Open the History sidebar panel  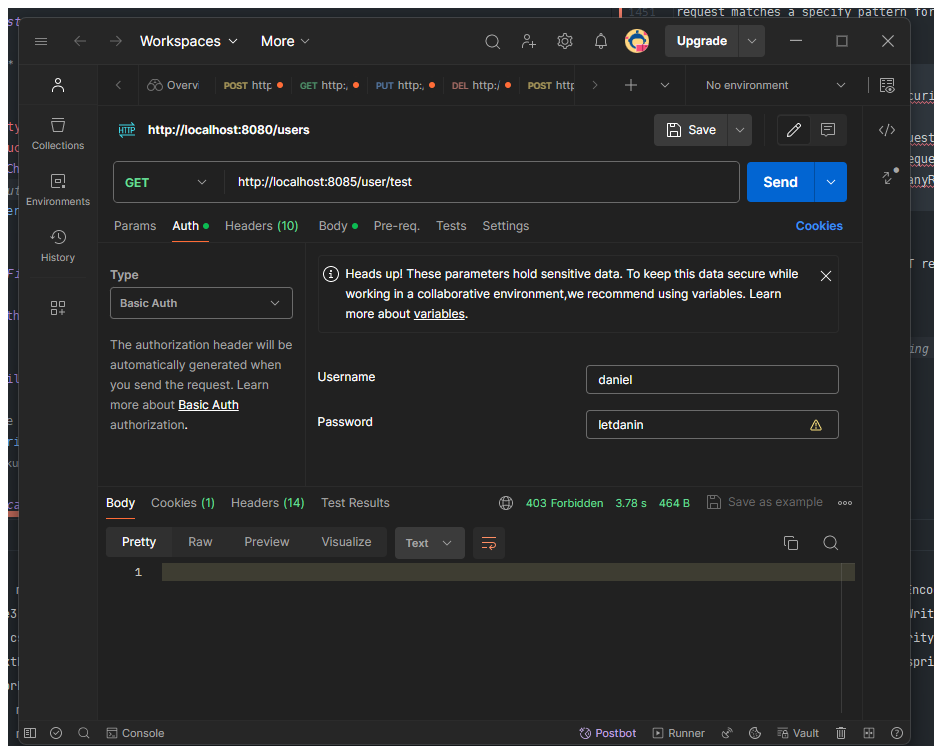click(58, 245)
